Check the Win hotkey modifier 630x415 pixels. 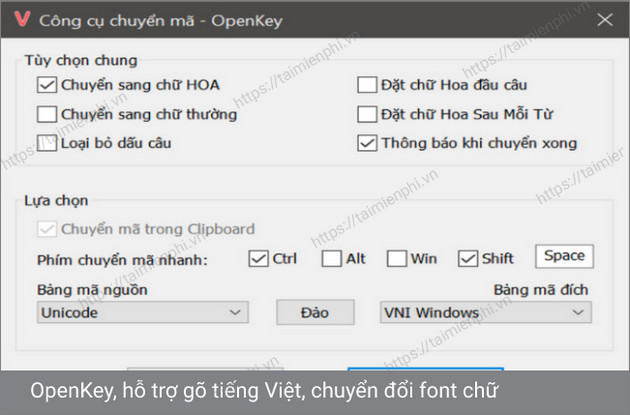[x=397, y=259]
